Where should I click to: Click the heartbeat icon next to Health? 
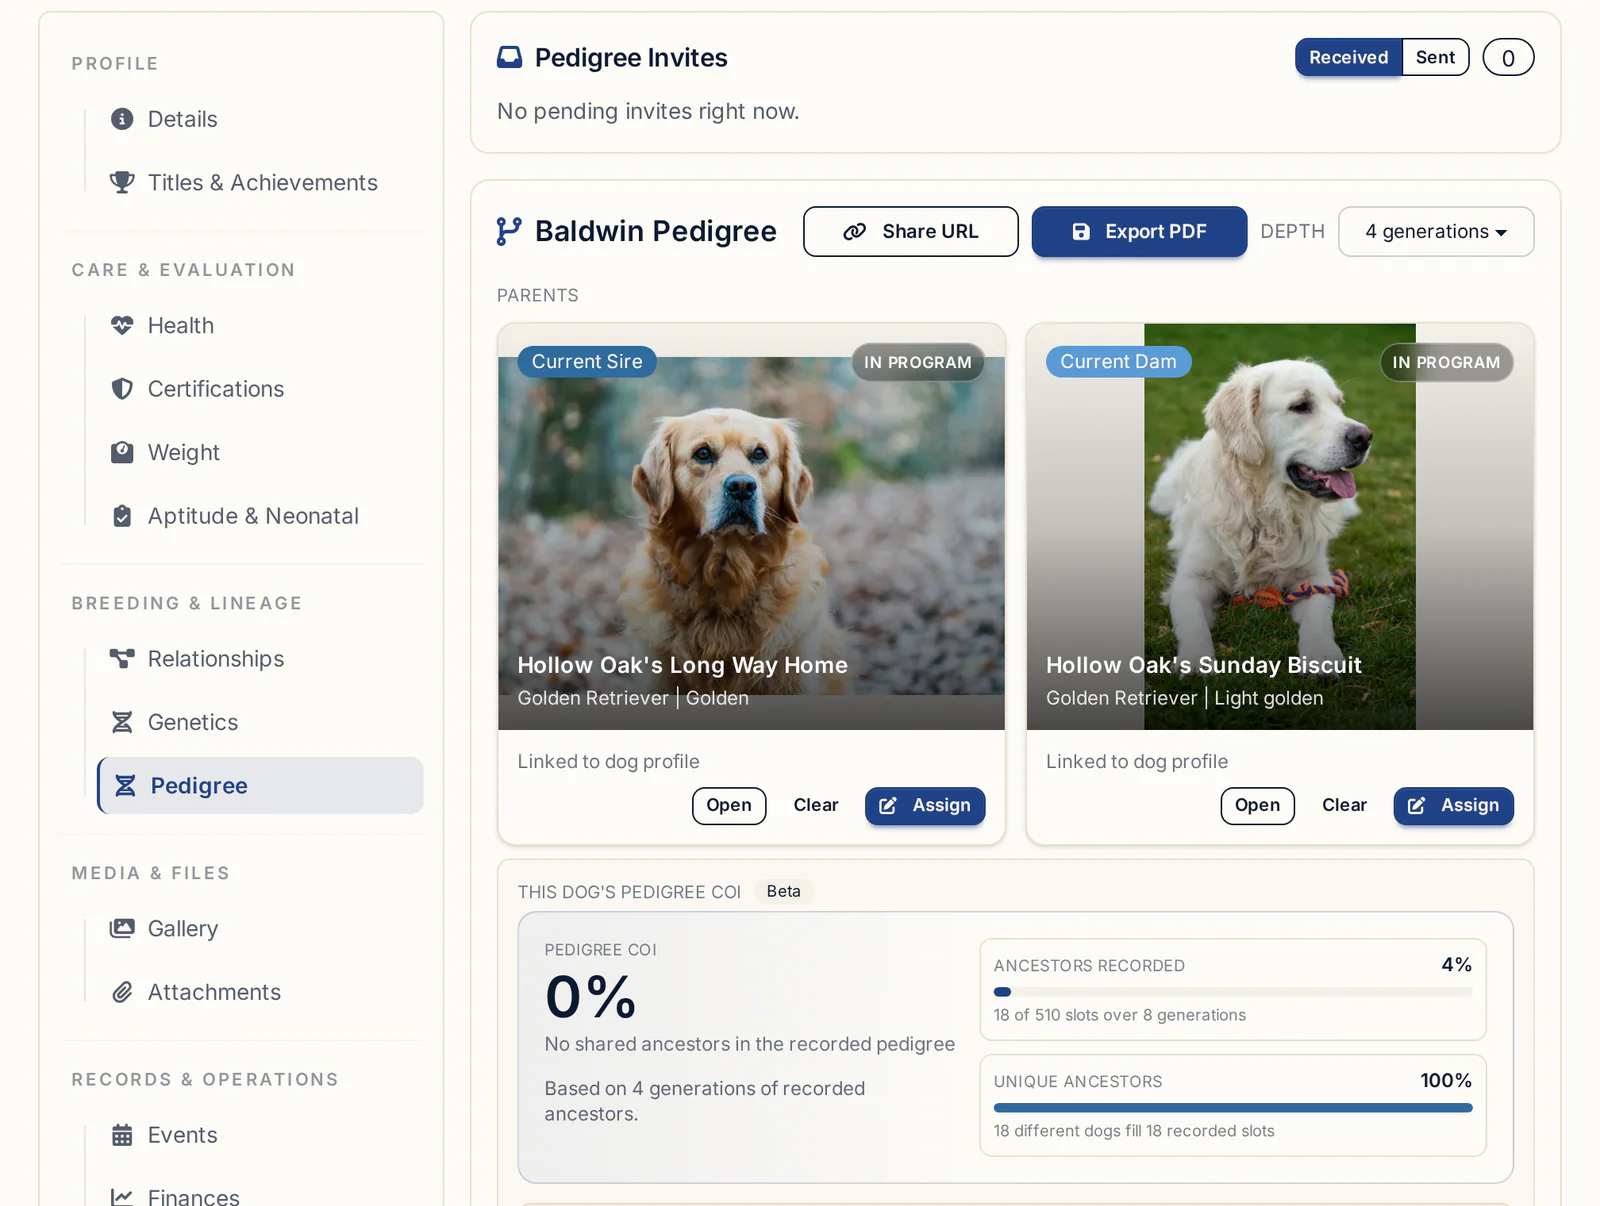click(x=122, y=325)
